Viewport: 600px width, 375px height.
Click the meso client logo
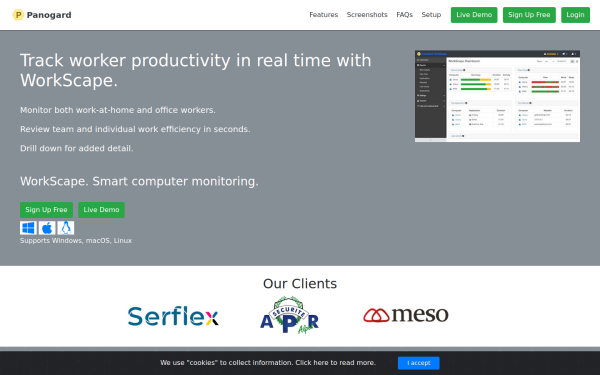[406, 315]
